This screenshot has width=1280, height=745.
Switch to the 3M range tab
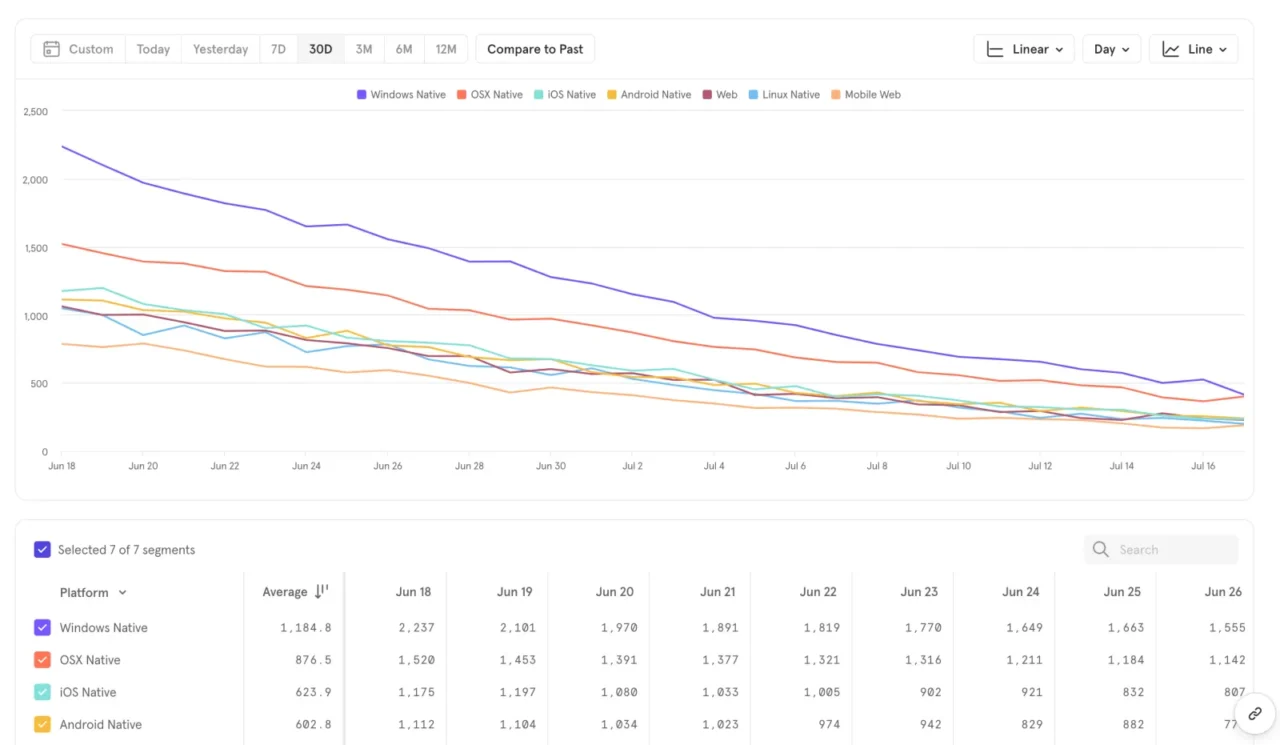[364, 49]
